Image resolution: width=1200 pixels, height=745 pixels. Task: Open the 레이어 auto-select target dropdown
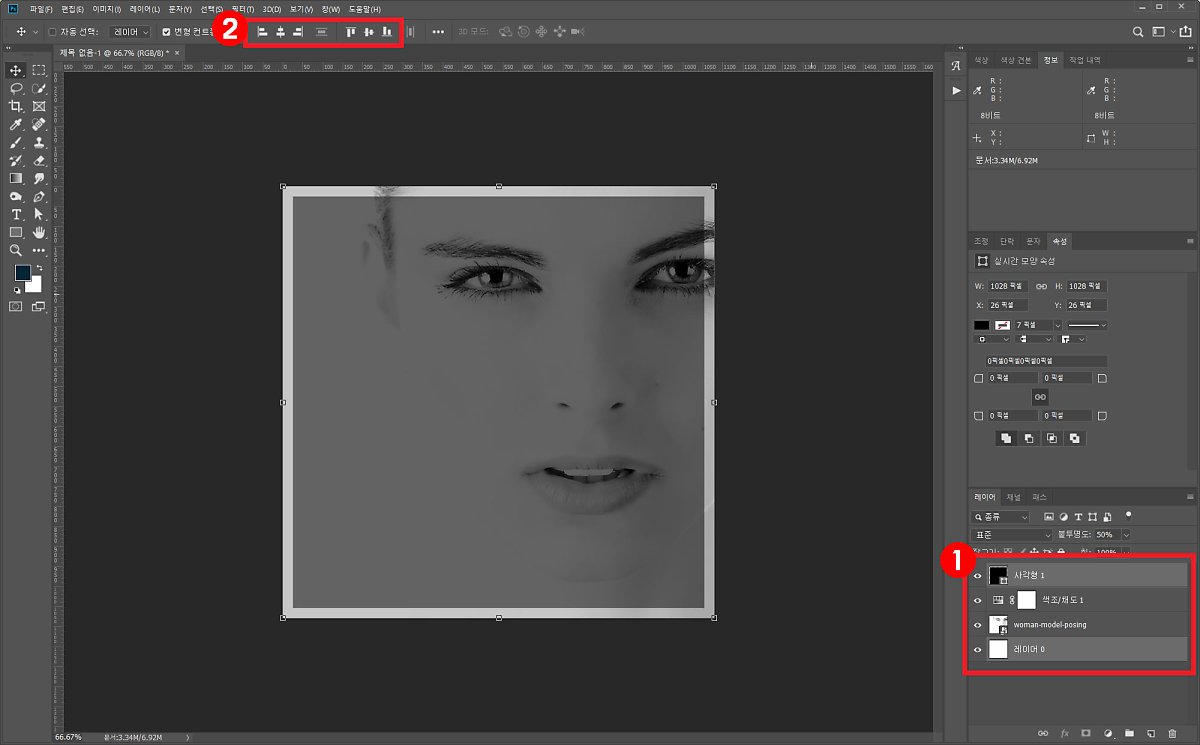pos(130,32)
